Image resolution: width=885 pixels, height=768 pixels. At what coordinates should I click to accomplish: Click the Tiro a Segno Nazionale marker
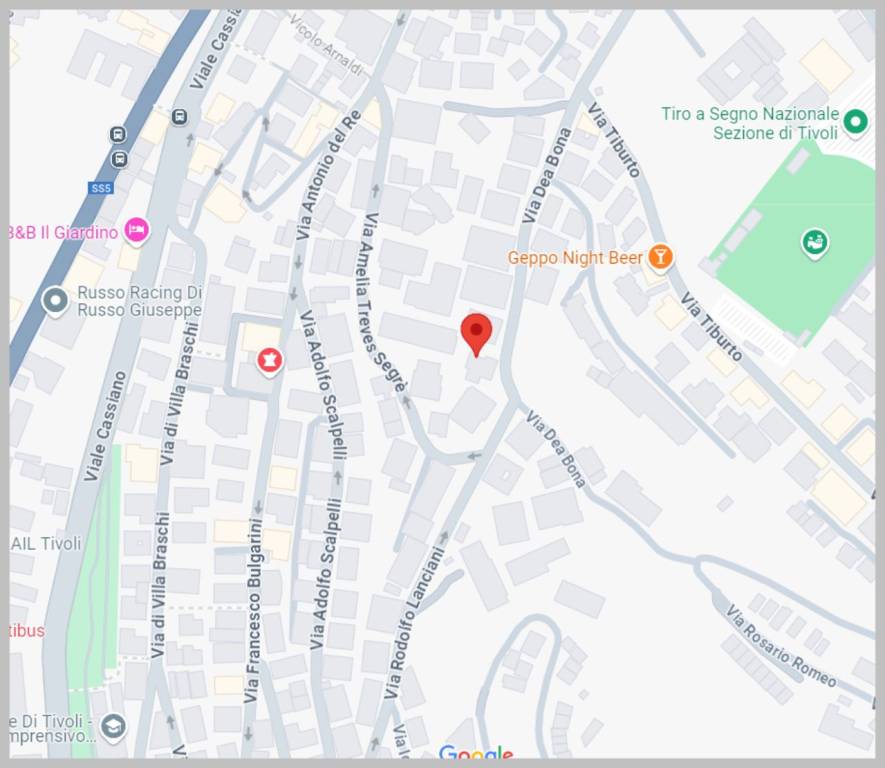coord(855,121)
